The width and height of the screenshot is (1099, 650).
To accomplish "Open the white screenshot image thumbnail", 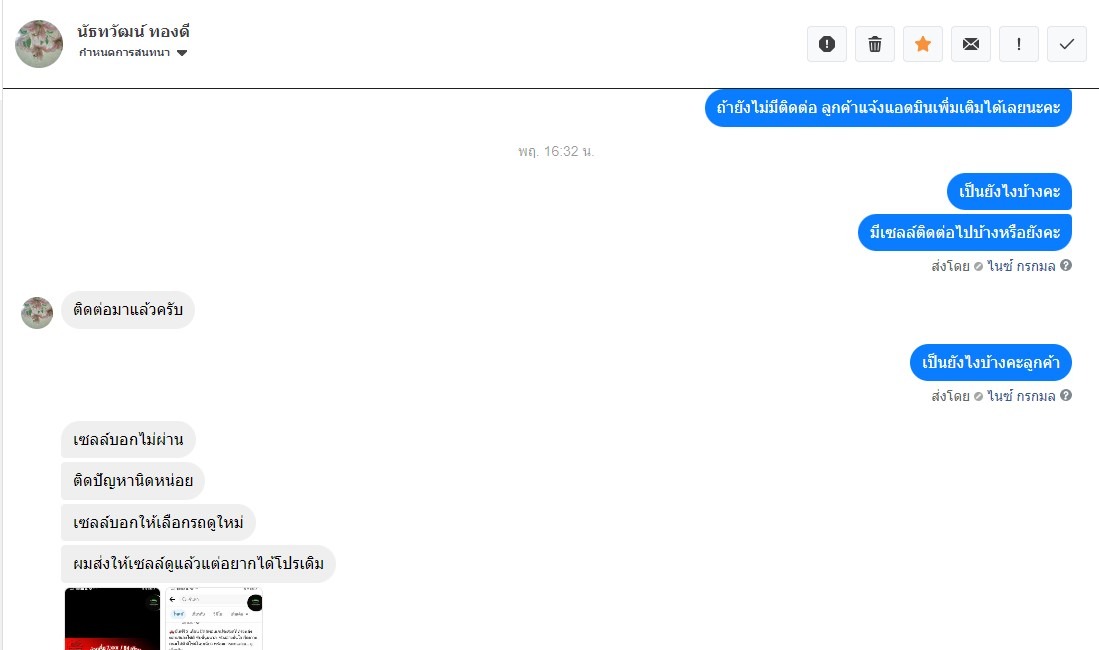I will coord(214,618).
